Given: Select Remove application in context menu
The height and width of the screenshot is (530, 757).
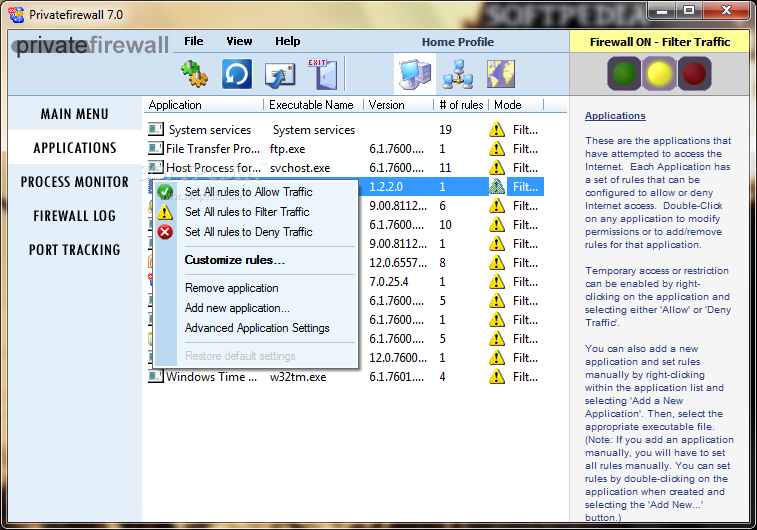Looking at the screenshot, I should [231, 288].
